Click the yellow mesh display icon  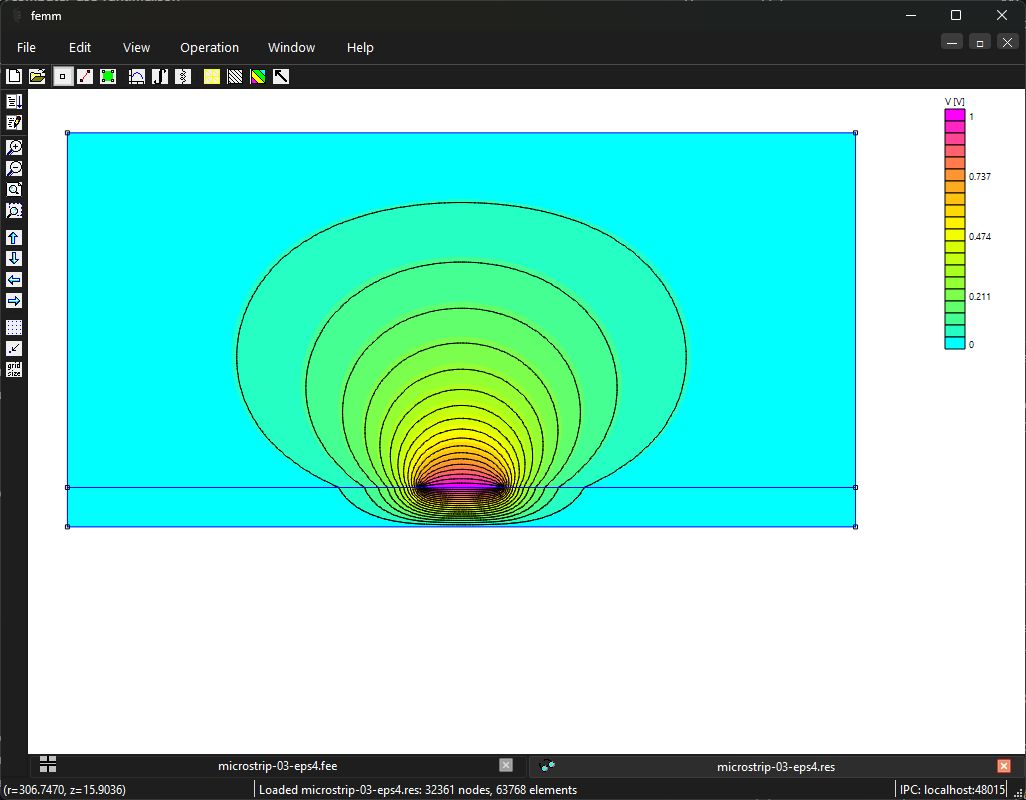pyautogui.click(x=211, y=77)
